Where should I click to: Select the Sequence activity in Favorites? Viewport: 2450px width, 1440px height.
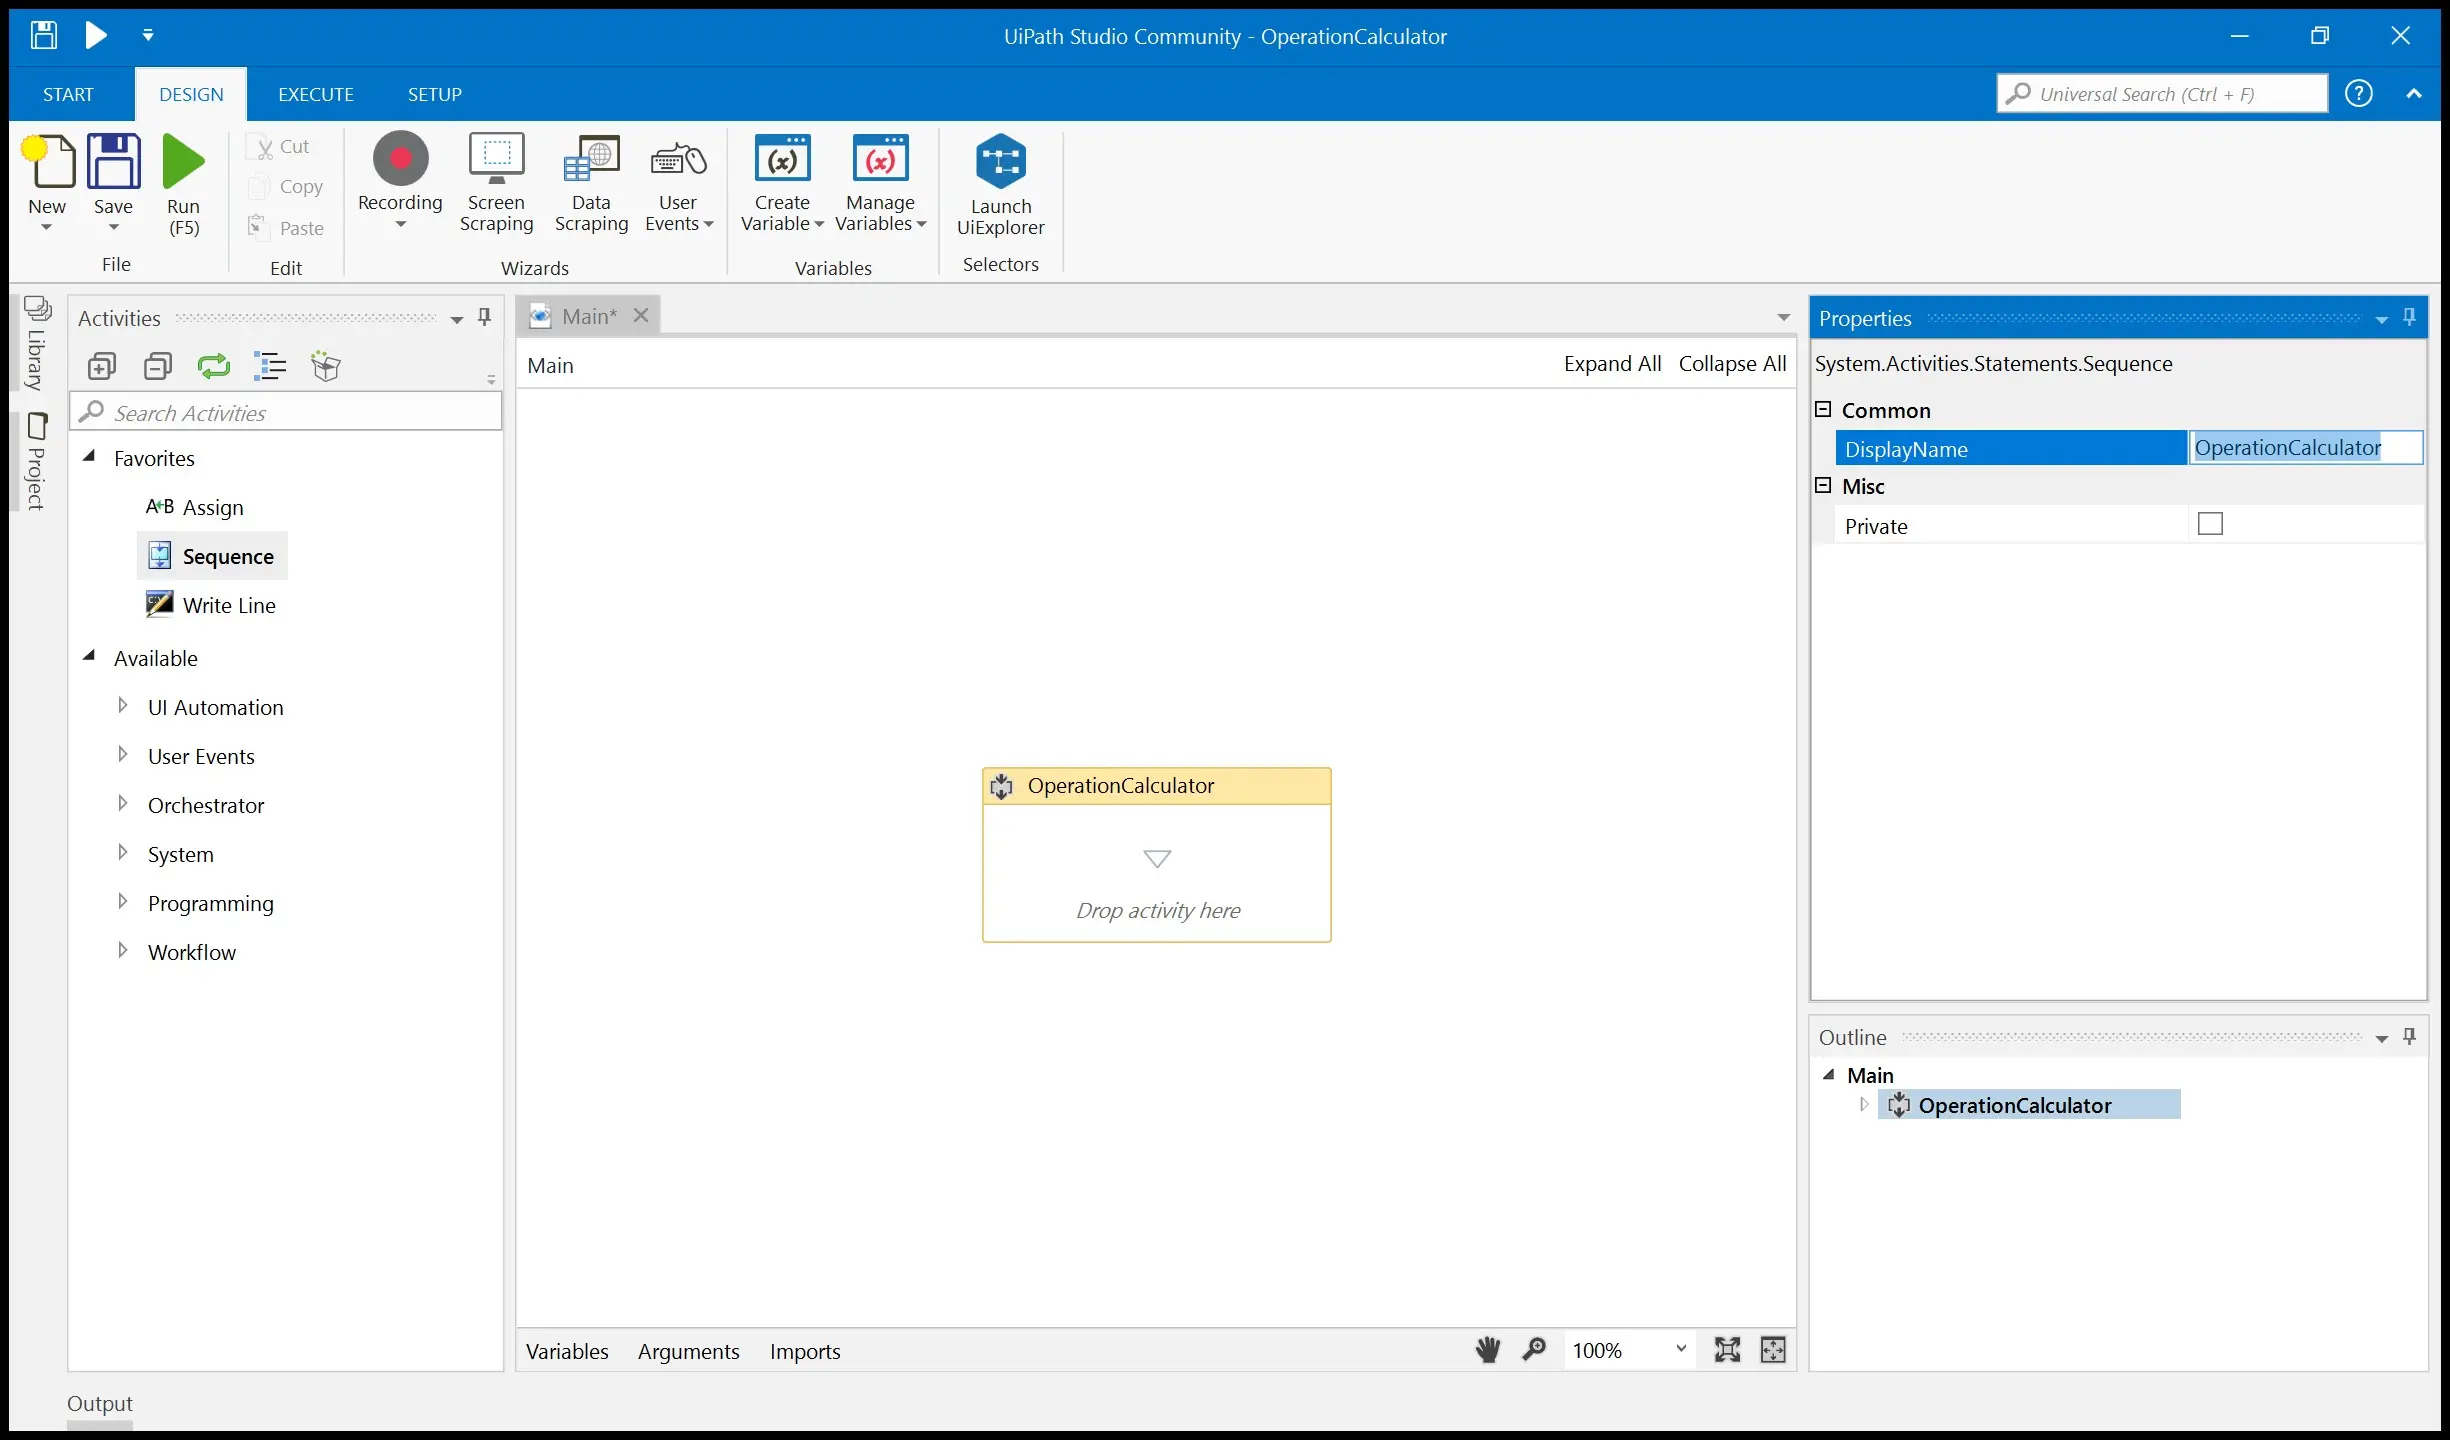point(212,556)
